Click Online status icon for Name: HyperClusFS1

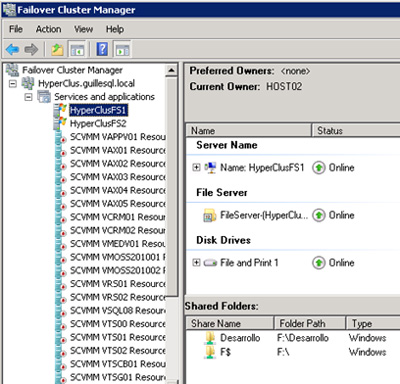tap(319, 168)
